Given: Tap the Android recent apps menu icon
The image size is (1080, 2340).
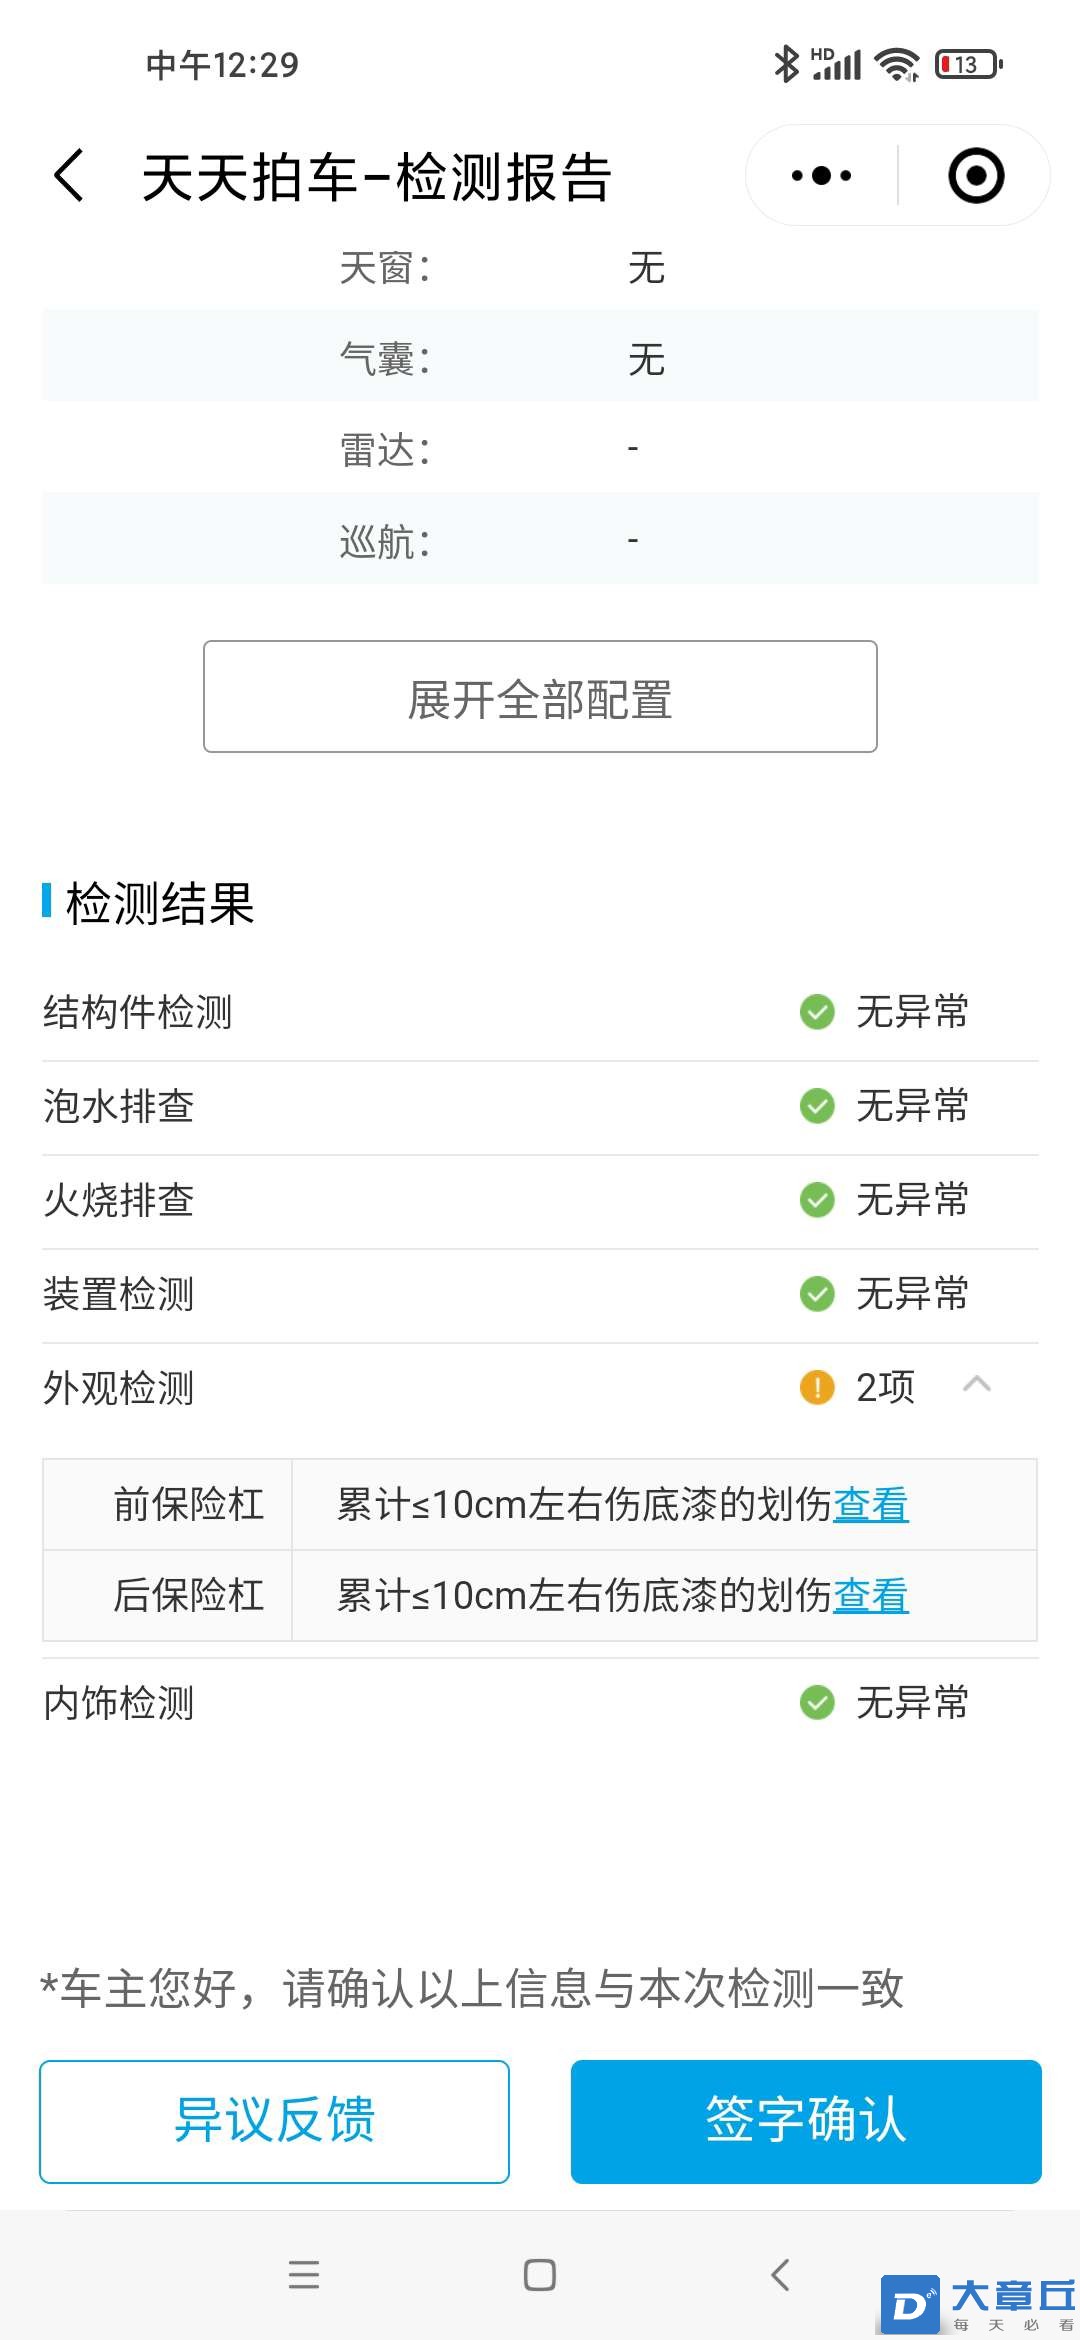Looking at the screenshot, I should tap(303, 2275).
